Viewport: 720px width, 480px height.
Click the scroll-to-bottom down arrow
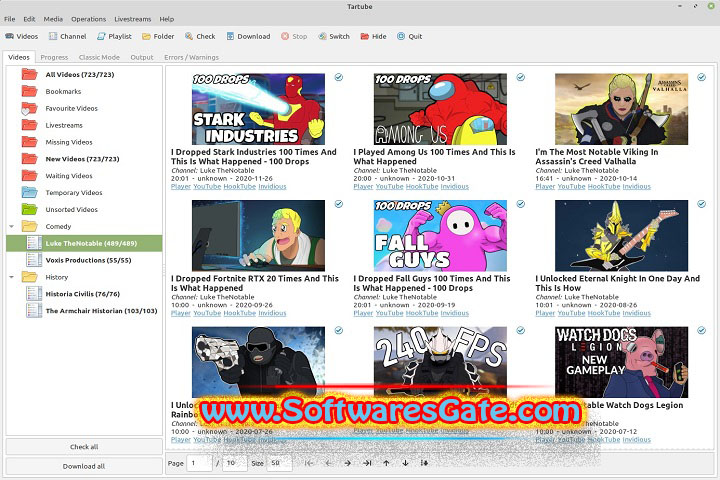405,463
